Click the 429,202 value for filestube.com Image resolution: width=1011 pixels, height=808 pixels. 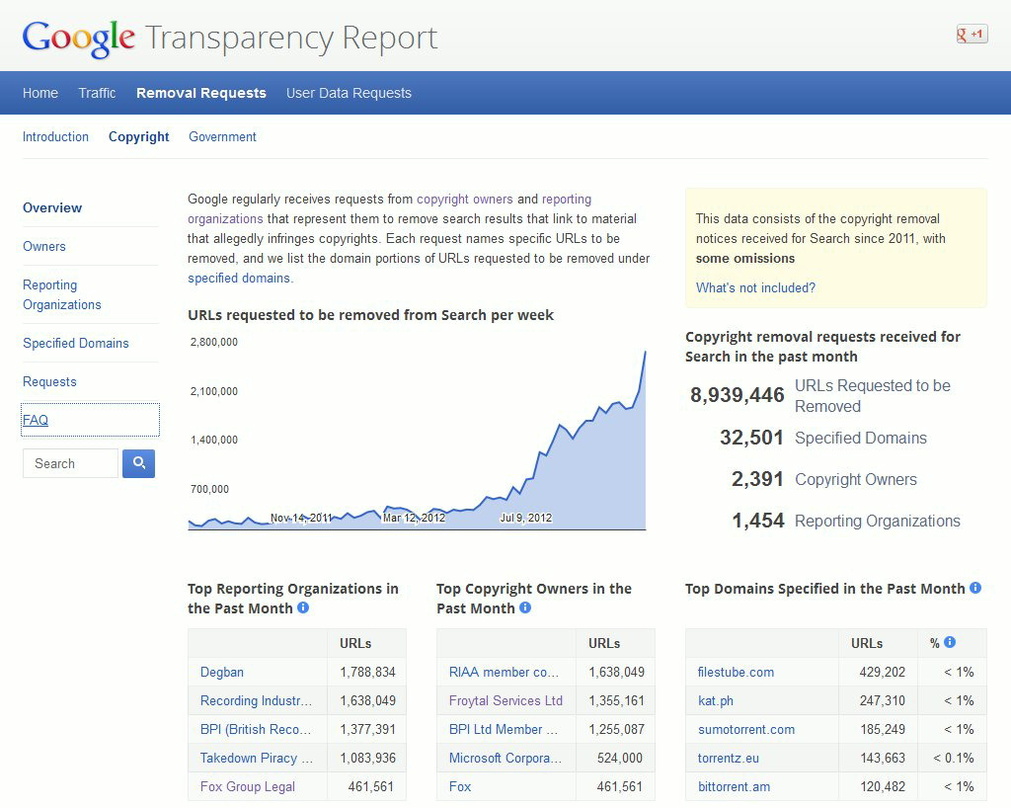(x=882, y=672)
